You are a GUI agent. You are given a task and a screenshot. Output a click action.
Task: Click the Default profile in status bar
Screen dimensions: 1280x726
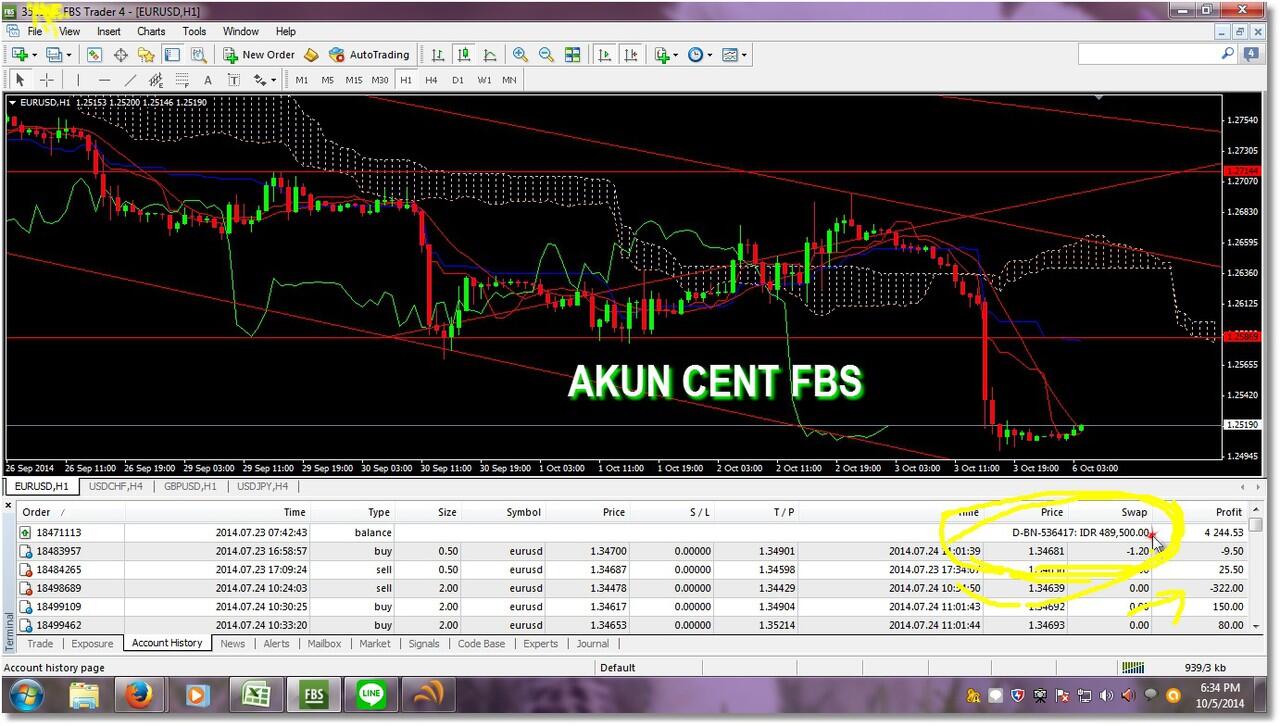click(618, 668)
